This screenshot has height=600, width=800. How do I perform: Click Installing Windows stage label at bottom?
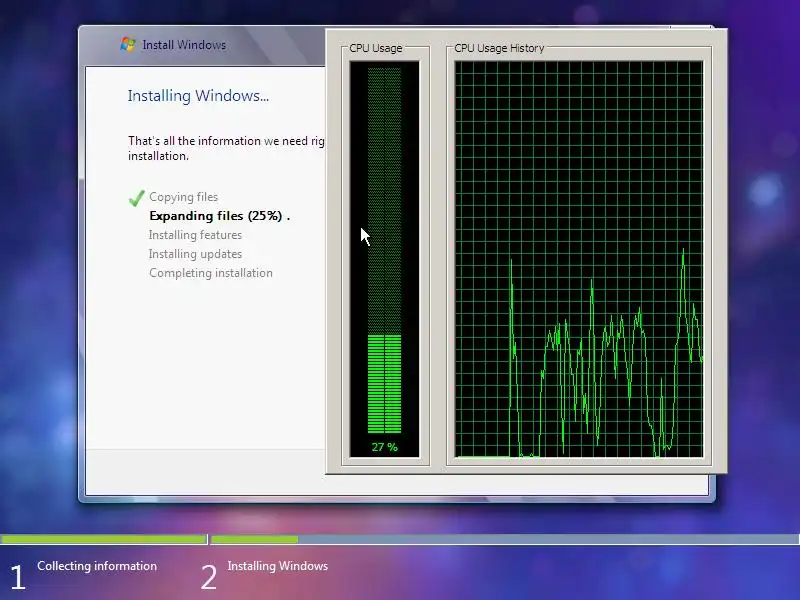[278, 566]
